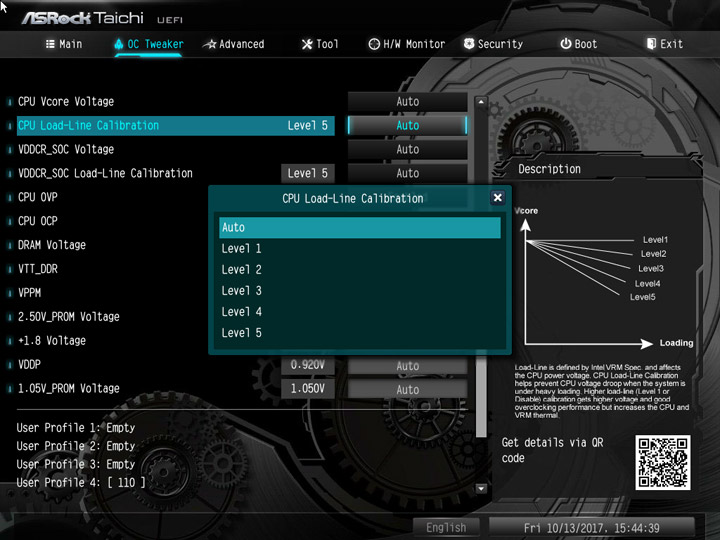Image resolution: width=720 pixels, height=540 pixels.
Task: Click the Security shield icon
Action: 469,44
